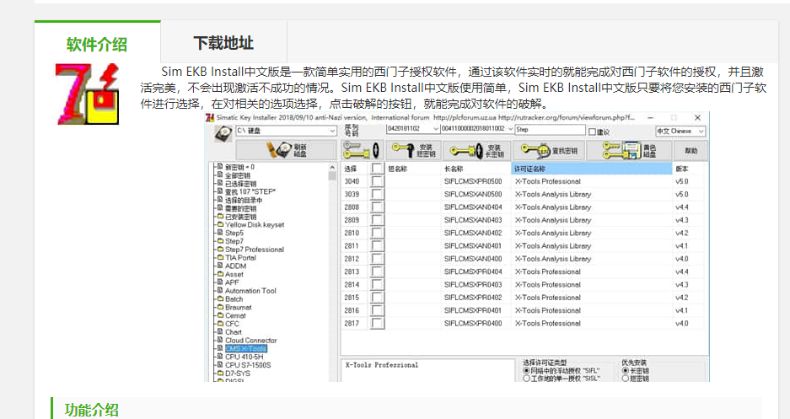This screenshot has width=790, height=419.
Task: Check the box for row 2808
Action: [x=377, y=207]
